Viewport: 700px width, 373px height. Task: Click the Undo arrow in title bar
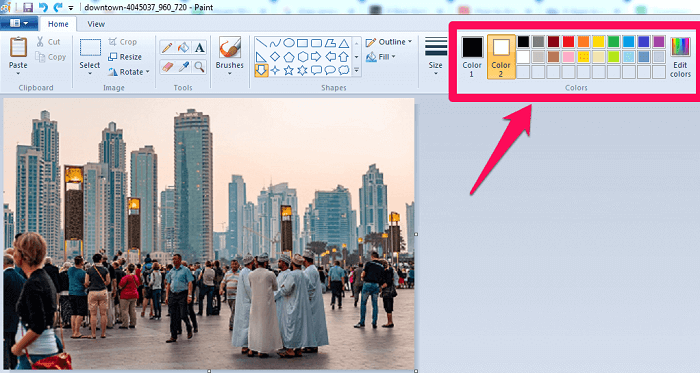point(43,7)
